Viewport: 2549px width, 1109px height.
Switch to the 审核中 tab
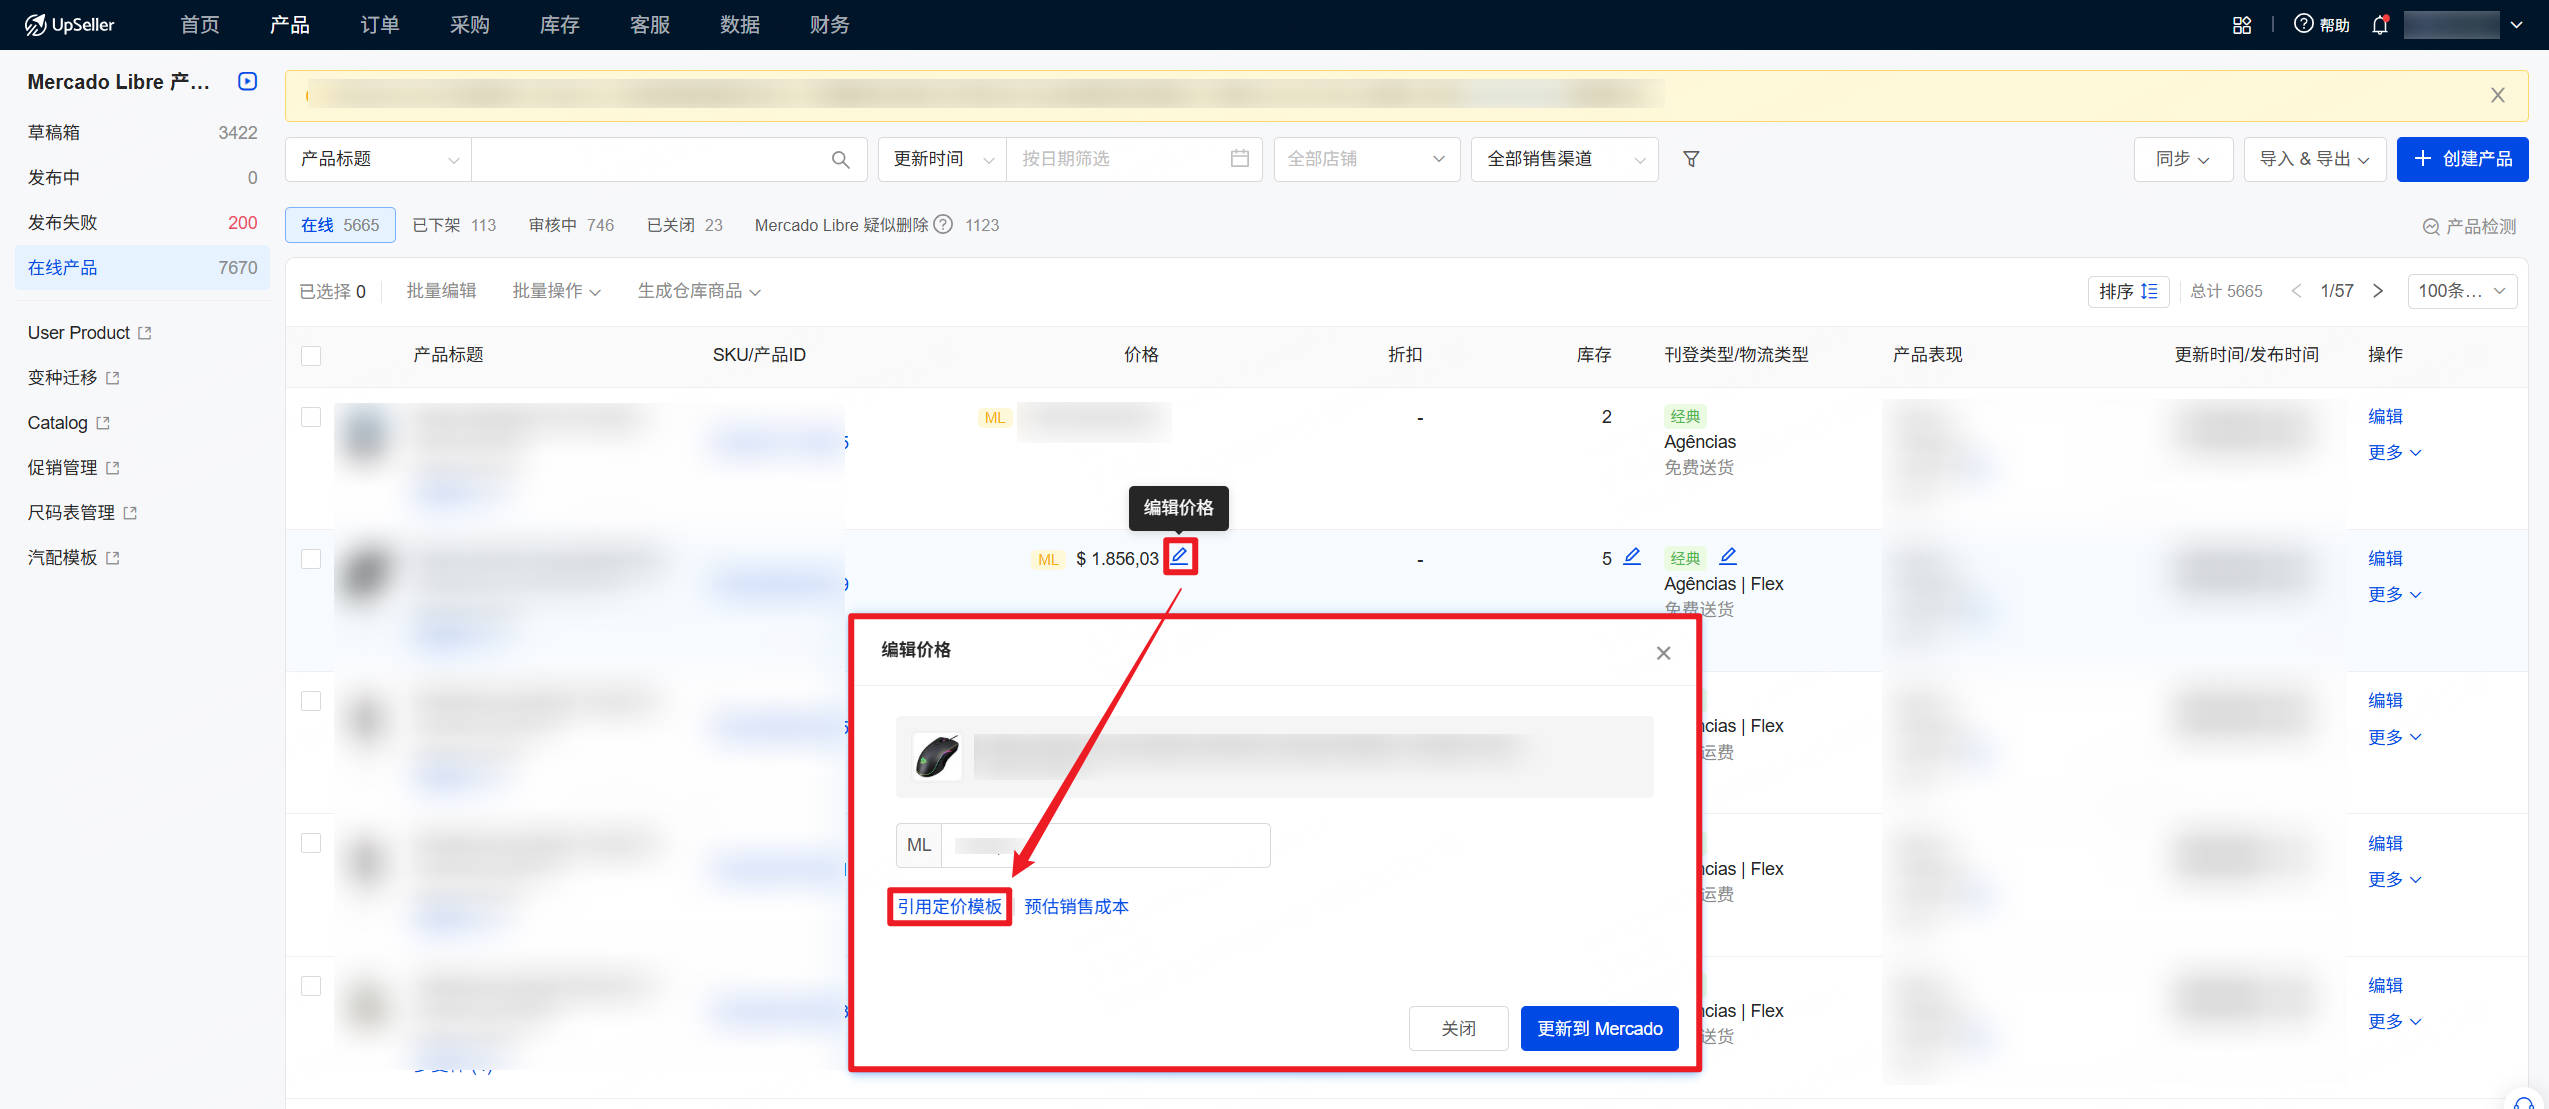click(571, 225)
